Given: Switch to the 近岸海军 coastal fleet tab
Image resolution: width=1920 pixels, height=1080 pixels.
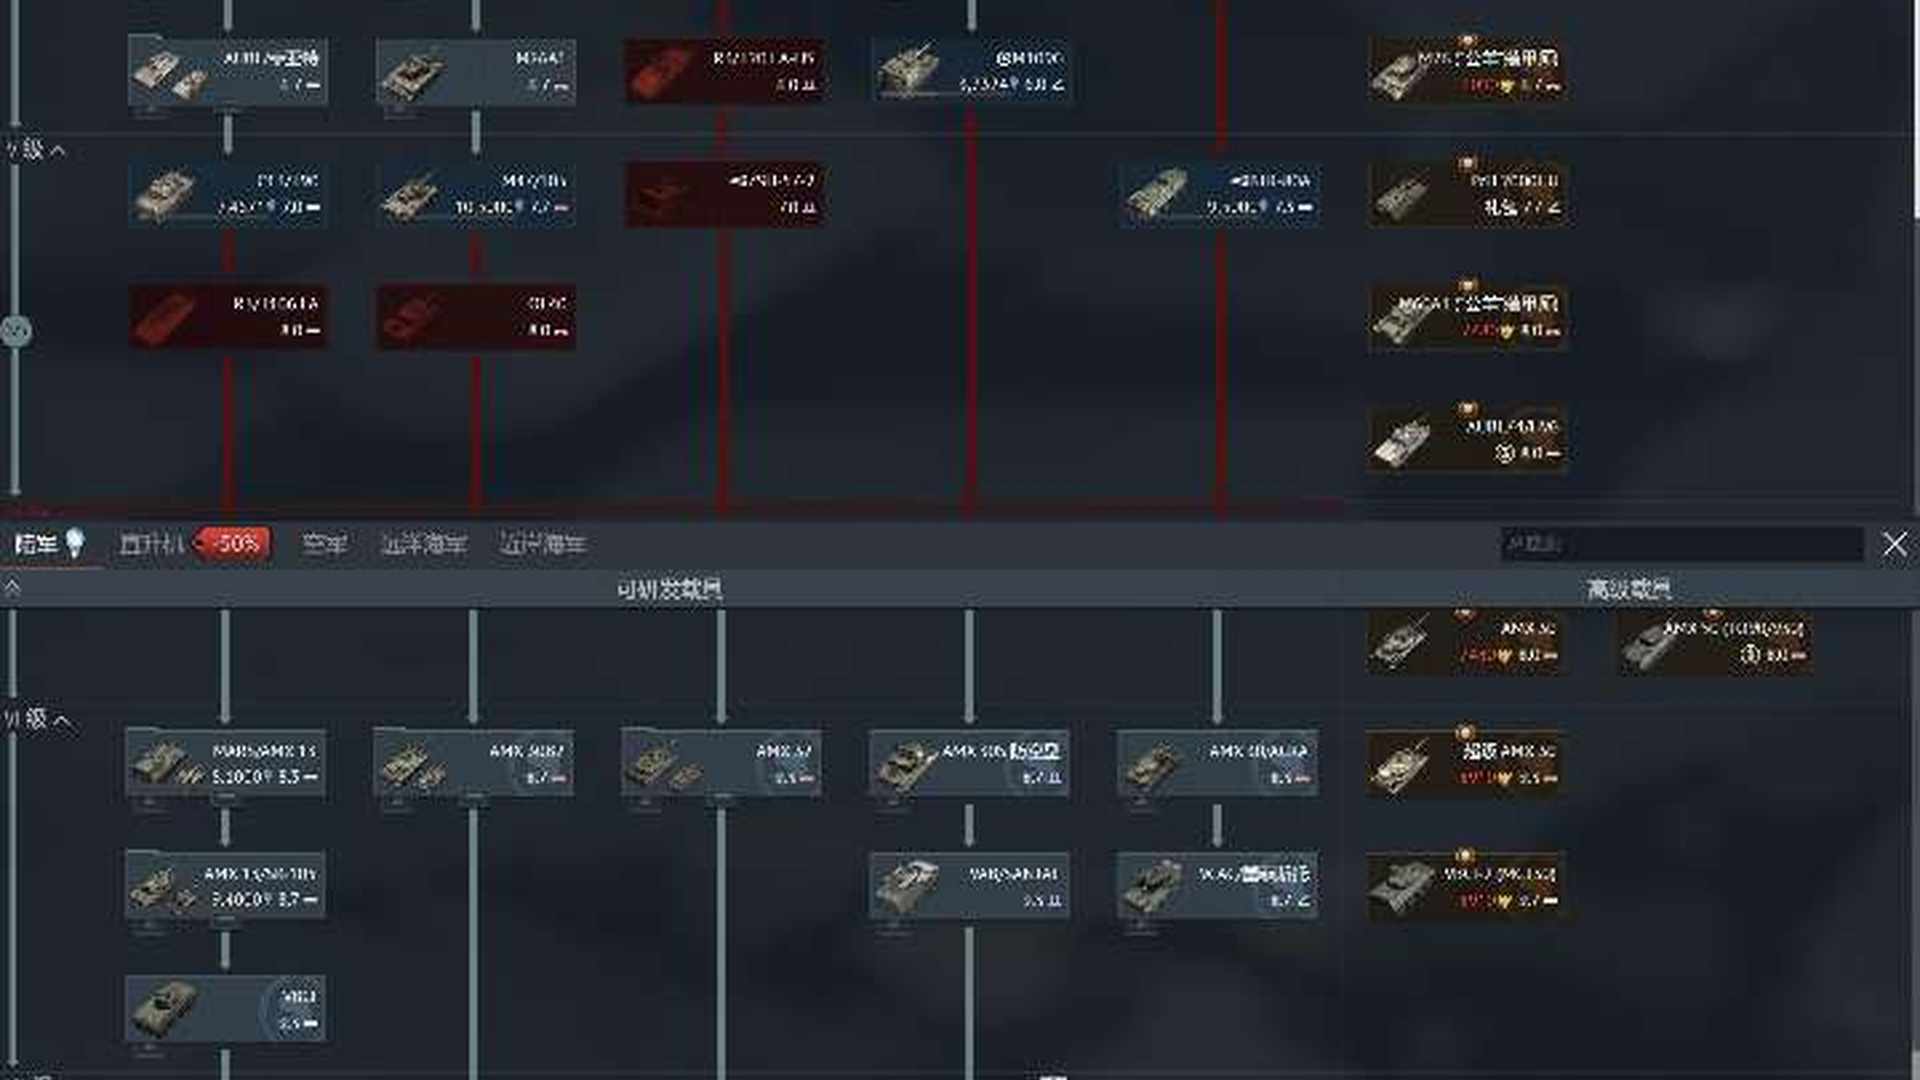Looking at the screenshot, I should tap(542, 544).
